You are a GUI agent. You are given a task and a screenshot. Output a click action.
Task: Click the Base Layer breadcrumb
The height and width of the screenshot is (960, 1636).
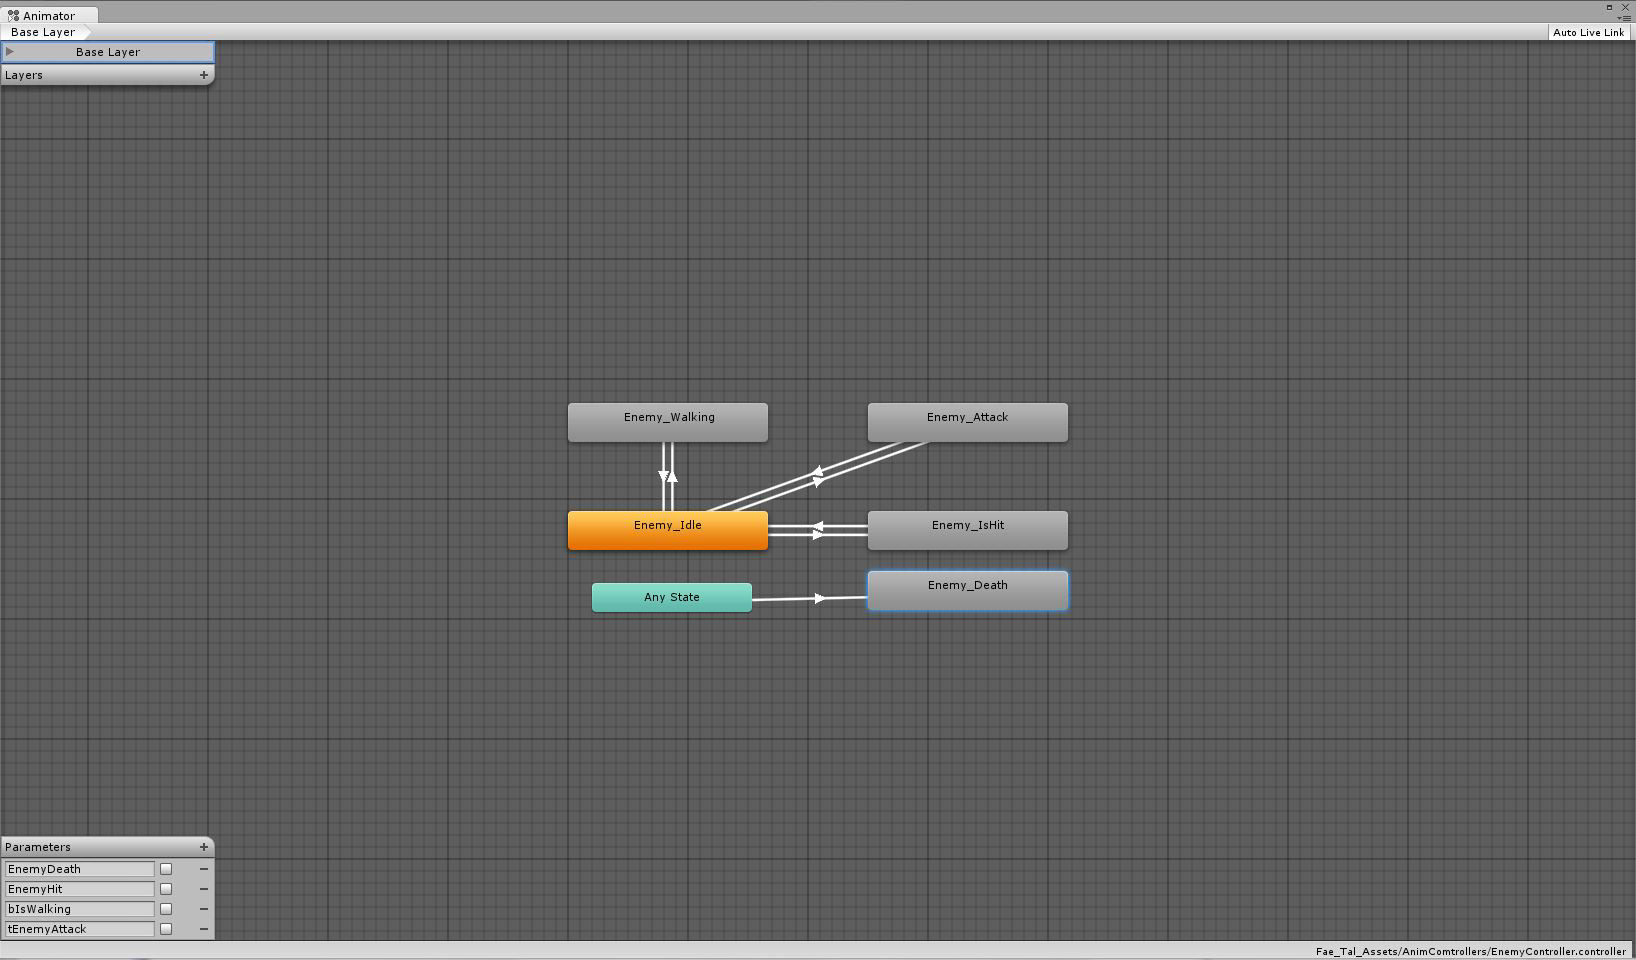43,32
